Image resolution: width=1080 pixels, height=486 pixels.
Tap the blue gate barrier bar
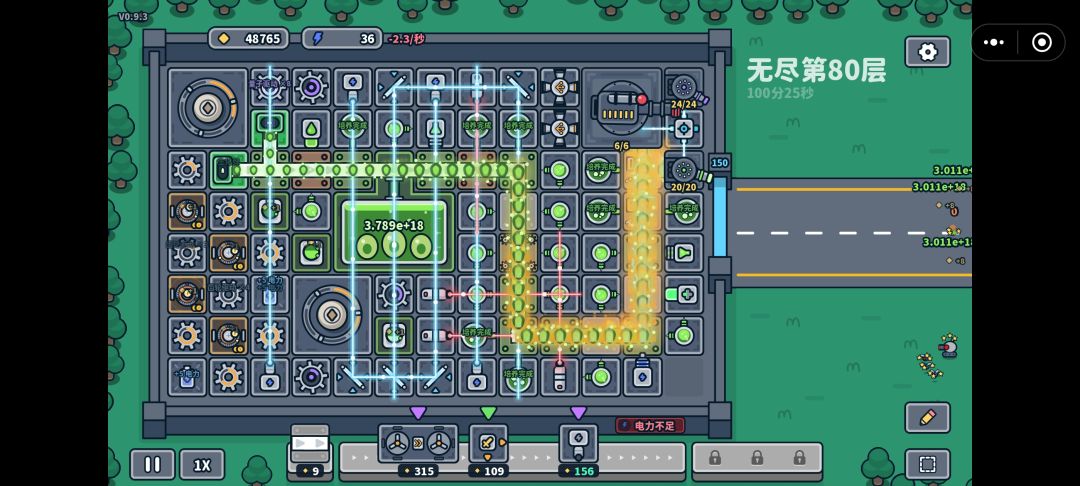click(720, 217)
